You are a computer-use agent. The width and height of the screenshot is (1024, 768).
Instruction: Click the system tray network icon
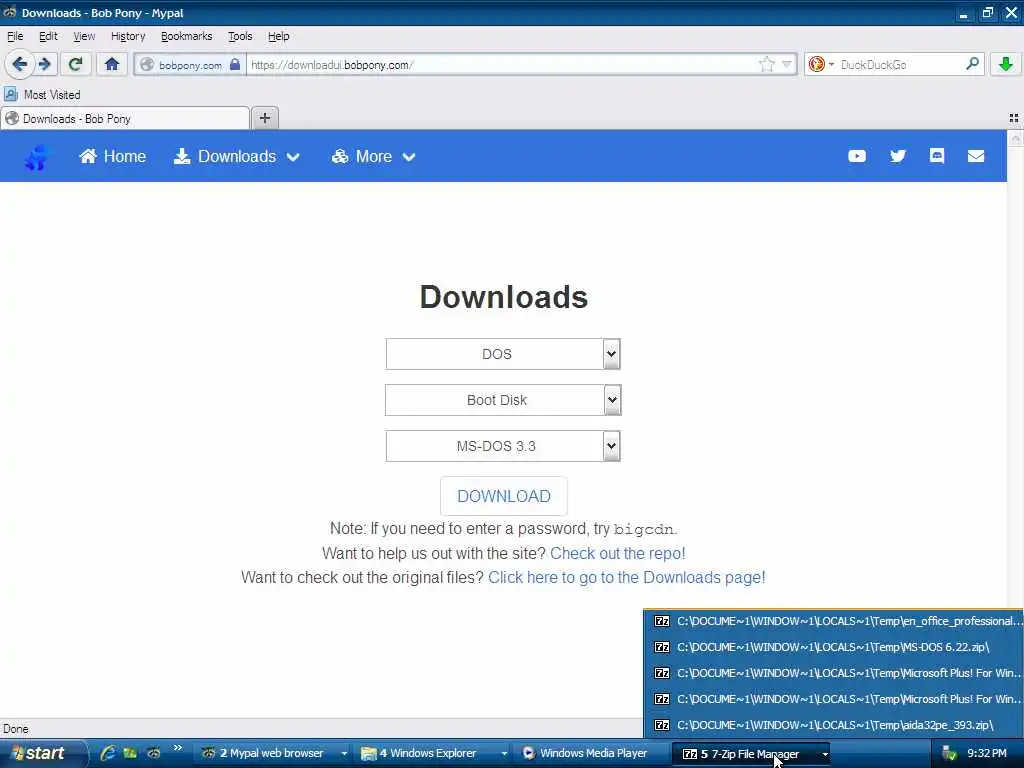pyautogui.click(x=949, y=754)
